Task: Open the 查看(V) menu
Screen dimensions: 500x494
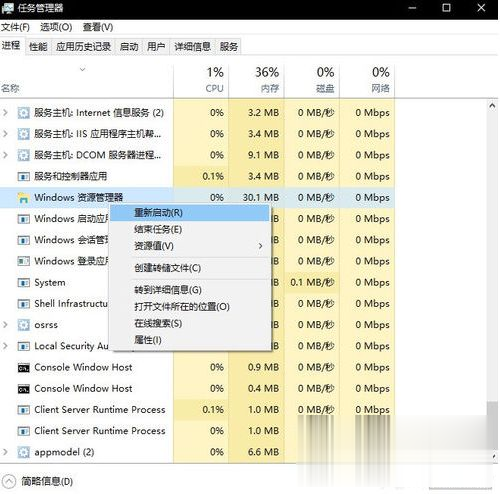Action: click(x=98, y=27)
